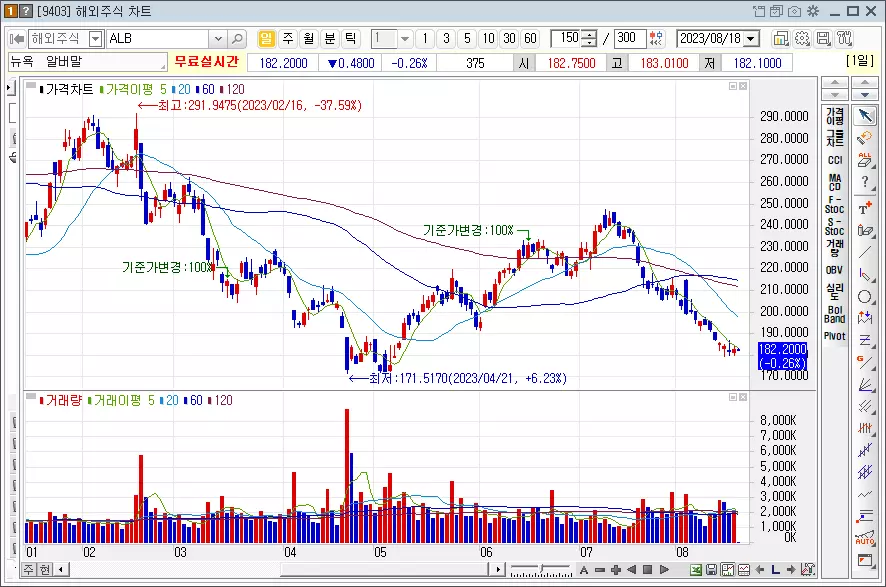Open the 해외주식 market type dropdown

95,39
